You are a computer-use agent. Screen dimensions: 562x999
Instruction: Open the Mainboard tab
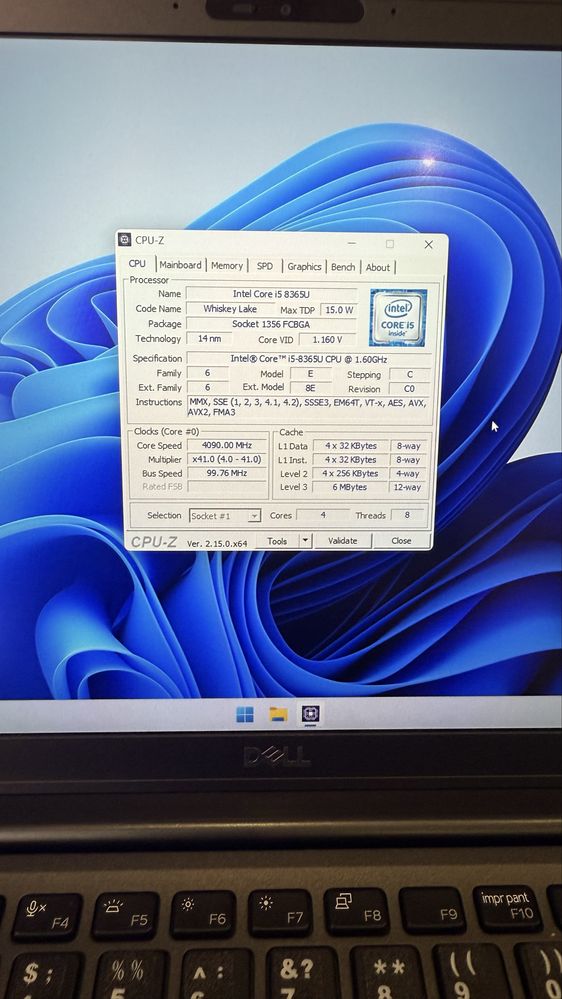coord(180,265)
